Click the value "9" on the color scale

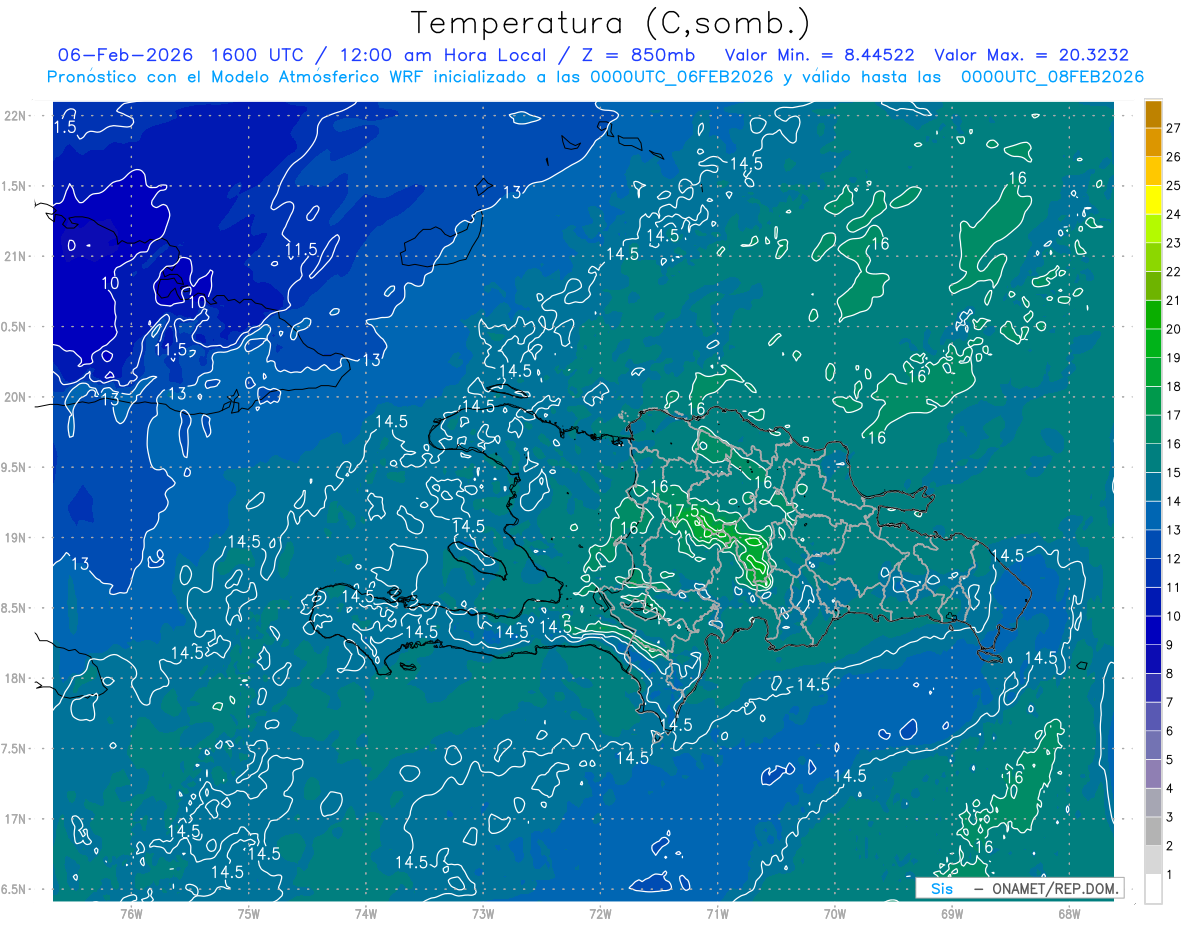click(1170, 645)
